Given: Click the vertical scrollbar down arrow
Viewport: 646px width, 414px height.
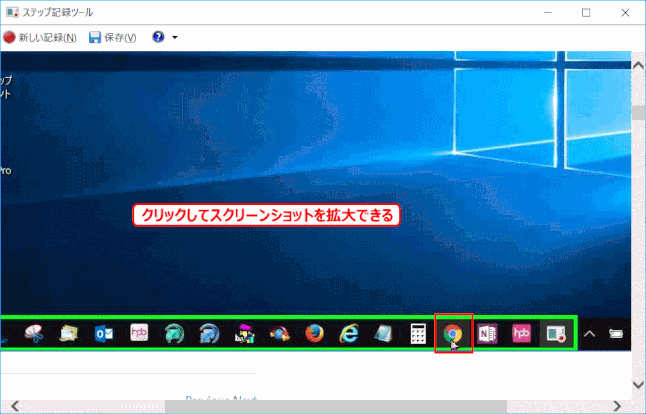Looking at the screenshot, I should coord(638,385).
